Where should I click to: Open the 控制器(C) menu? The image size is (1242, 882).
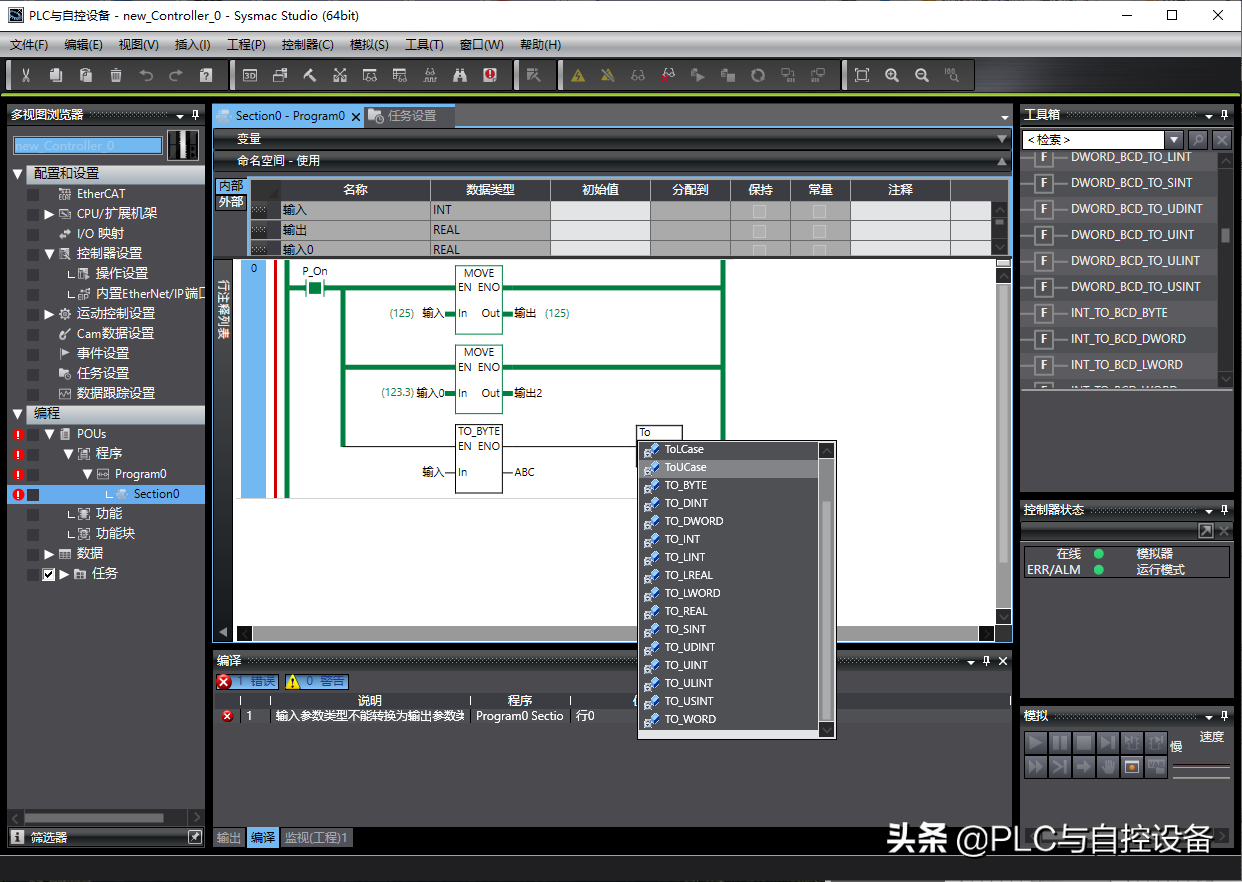click(307, 45)
